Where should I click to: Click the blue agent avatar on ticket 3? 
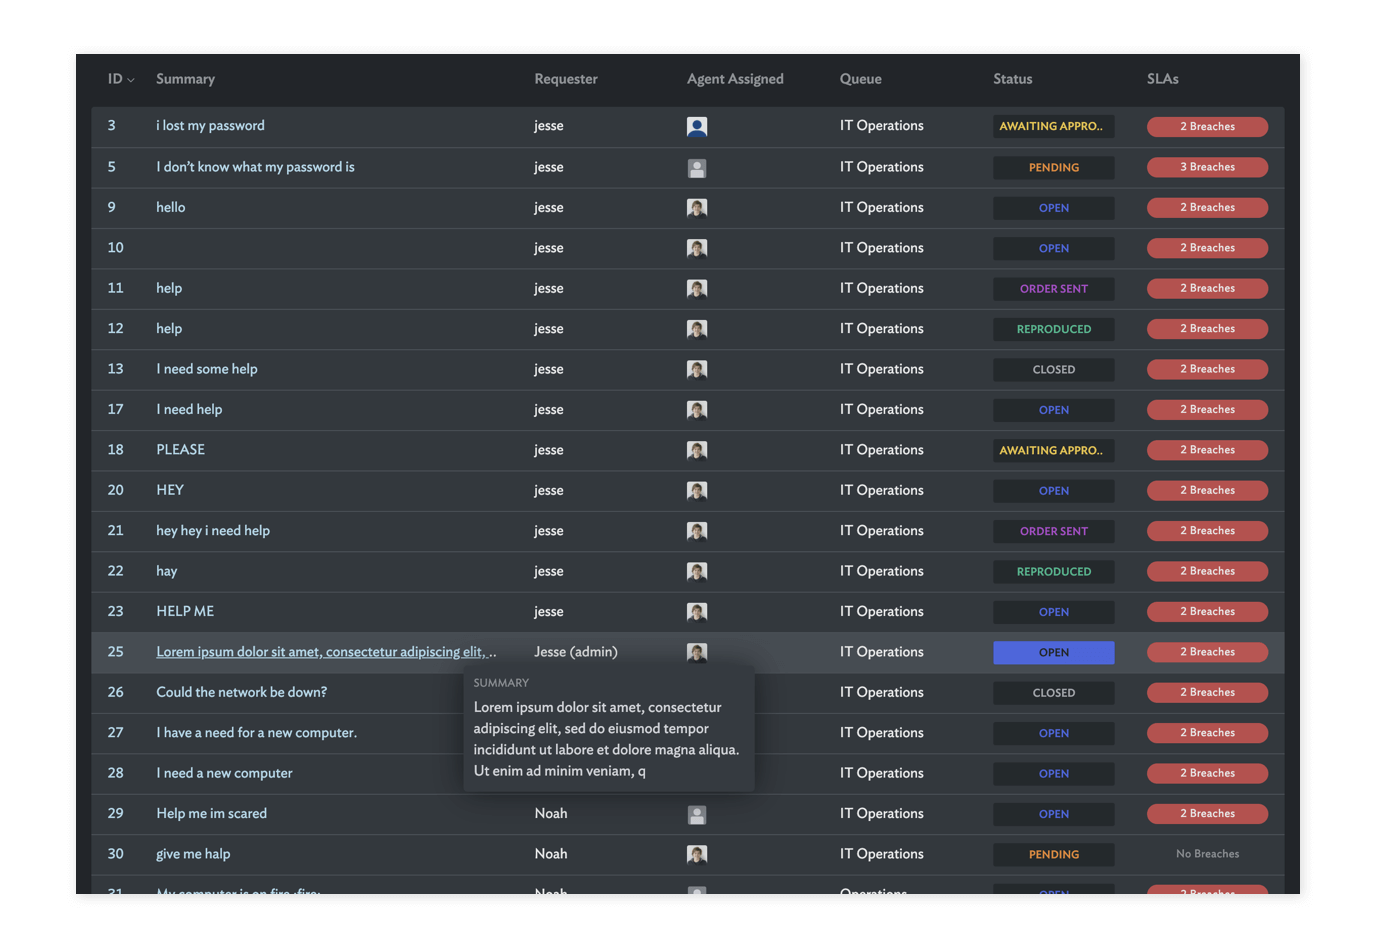point(697,127)
